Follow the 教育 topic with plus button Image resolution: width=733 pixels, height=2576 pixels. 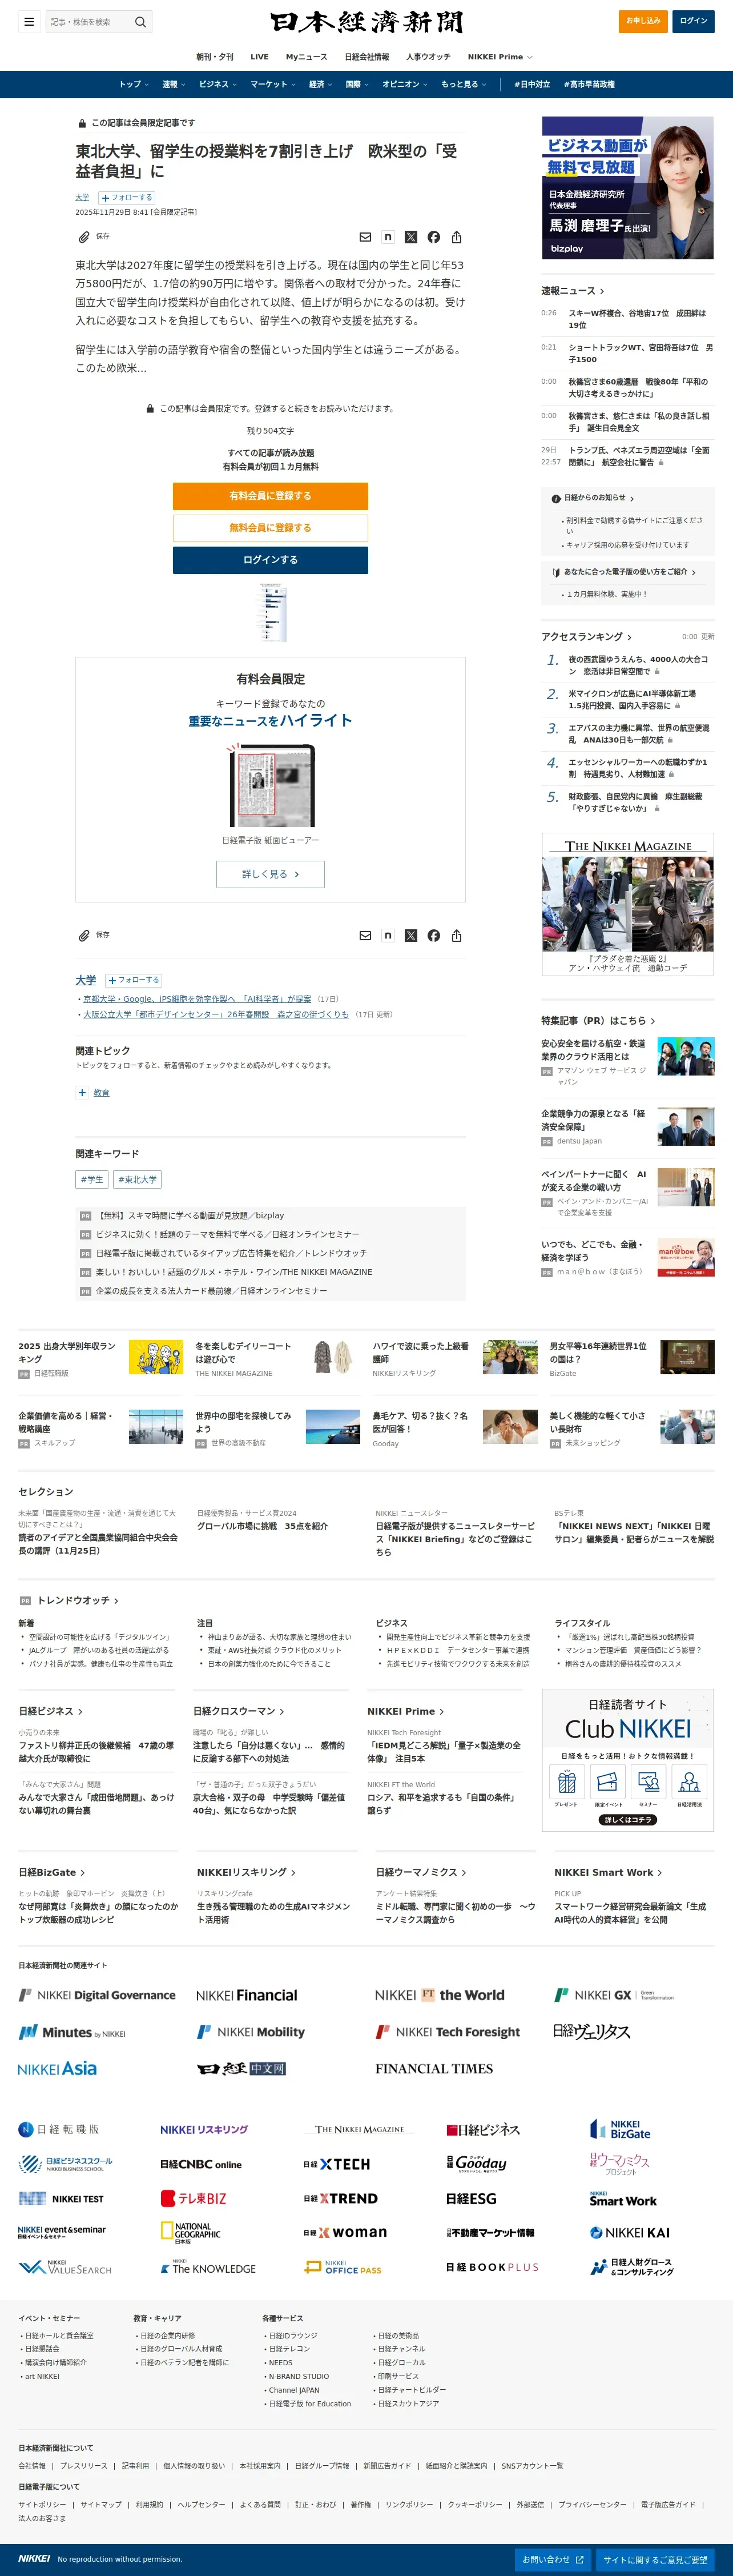pyautogui.click(x=82, y=1093)
